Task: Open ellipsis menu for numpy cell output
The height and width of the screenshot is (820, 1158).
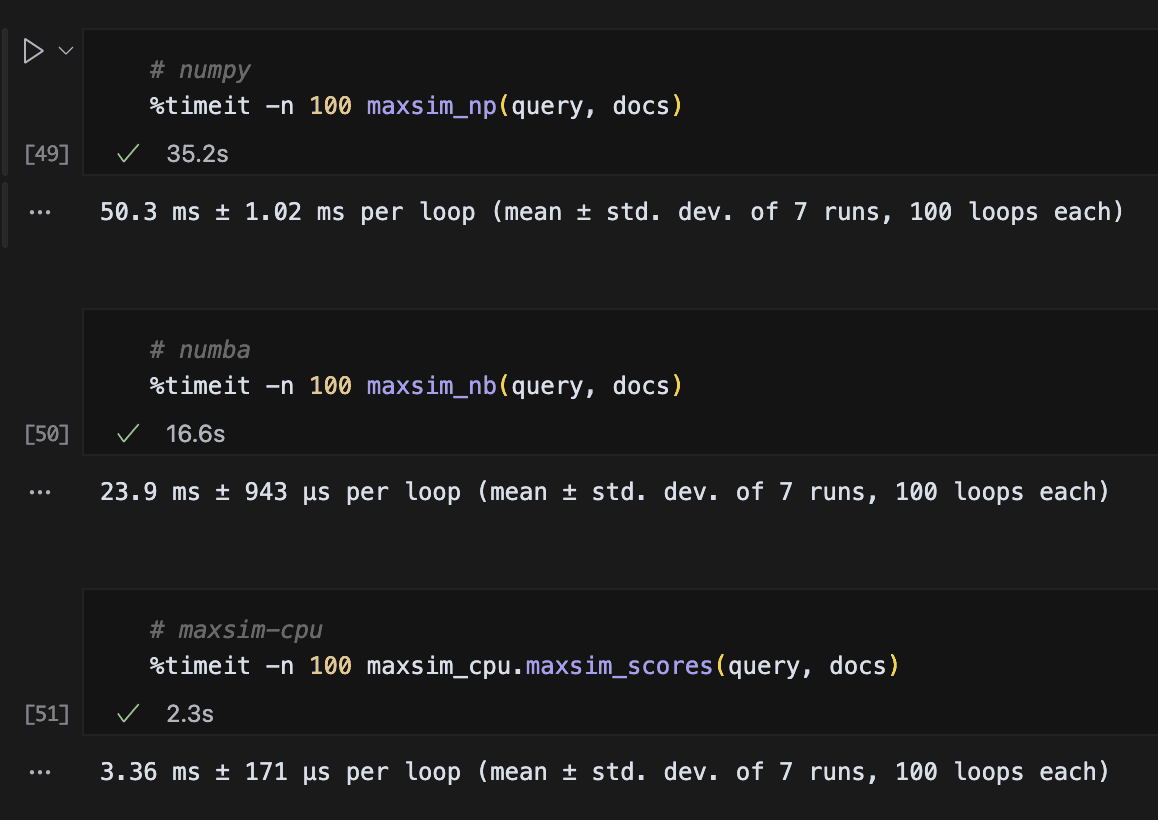Action: point(40,213)
